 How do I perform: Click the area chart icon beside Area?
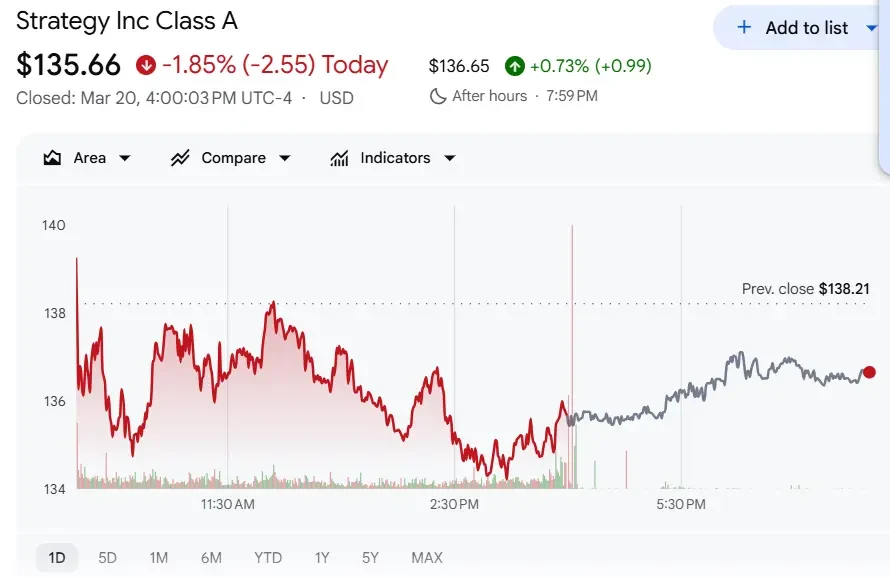click(53, 157)
